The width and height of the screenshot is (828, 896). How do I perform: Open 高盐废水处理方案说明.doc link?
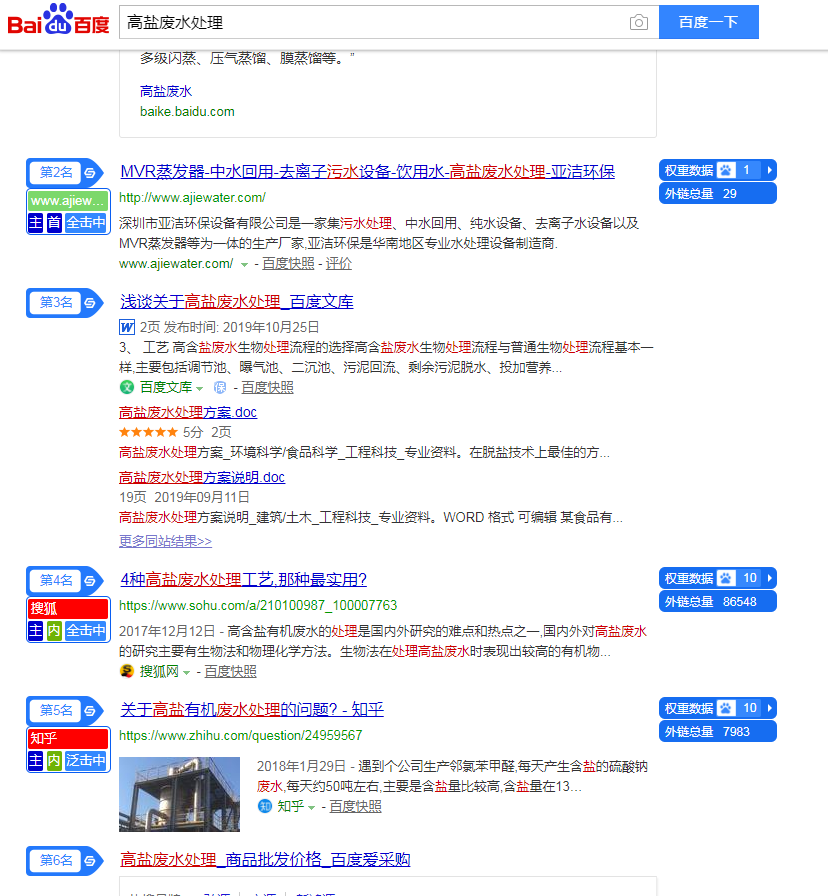tap(202, 477)
